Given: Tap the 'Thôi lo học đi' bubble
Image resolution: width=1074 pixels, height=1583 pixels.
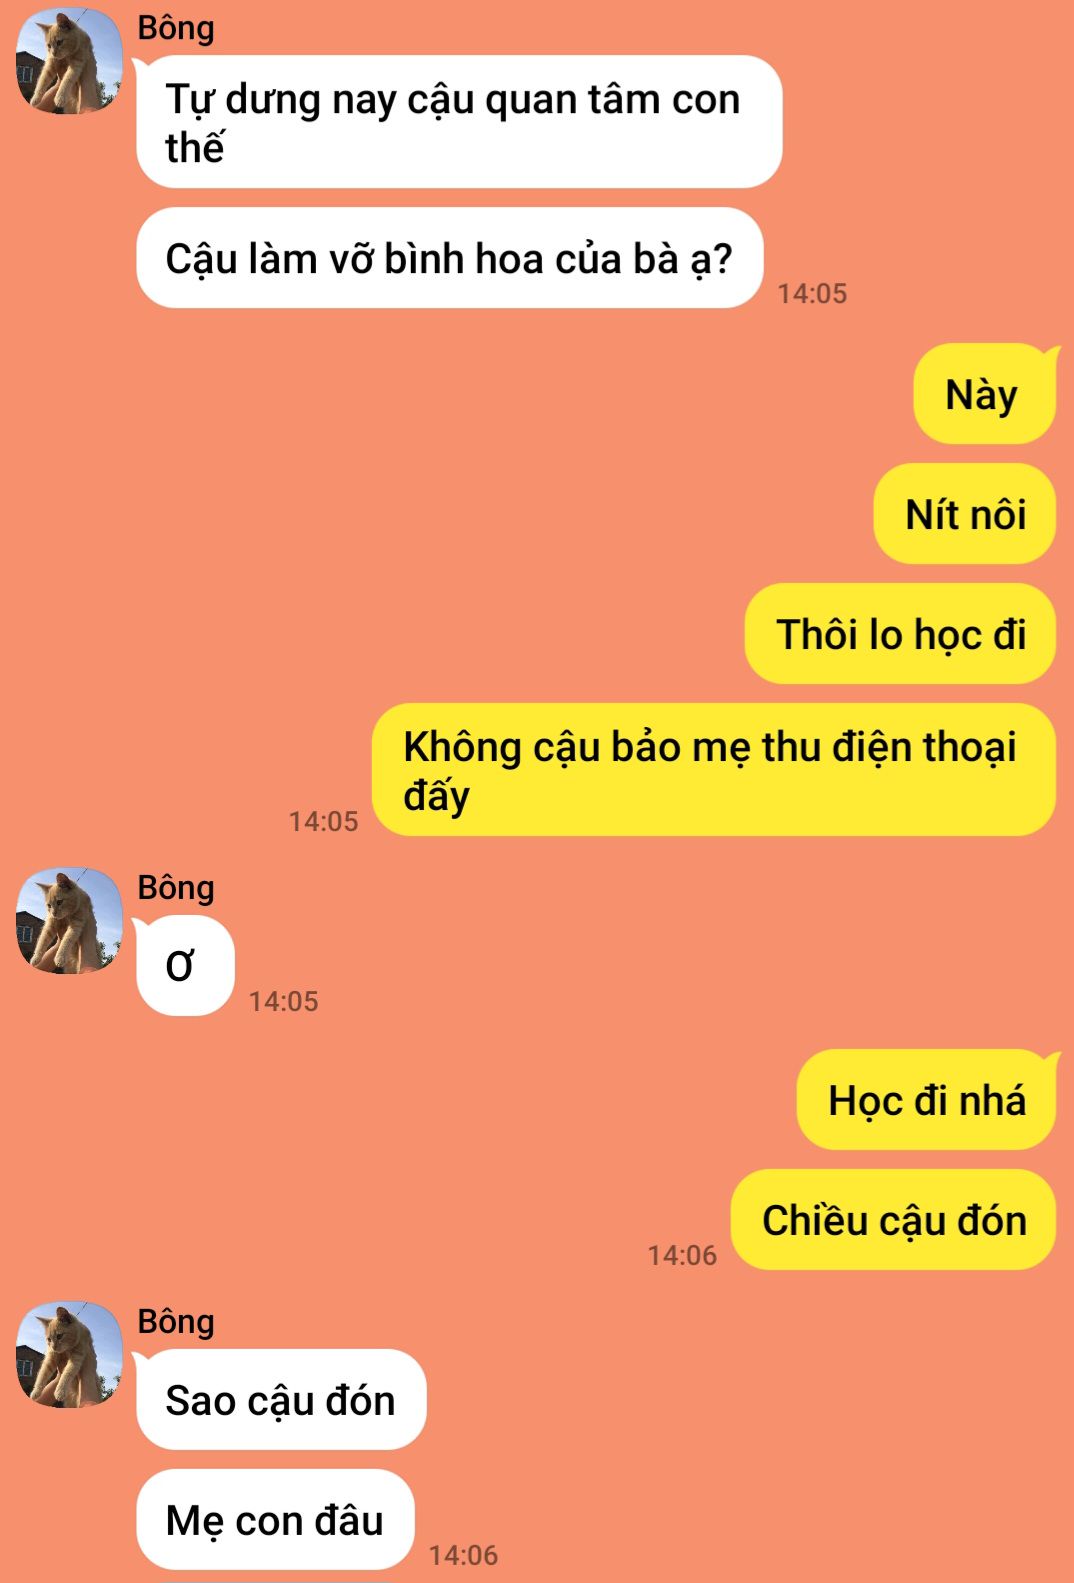Looking at the screenshot, I should [900, 634].
